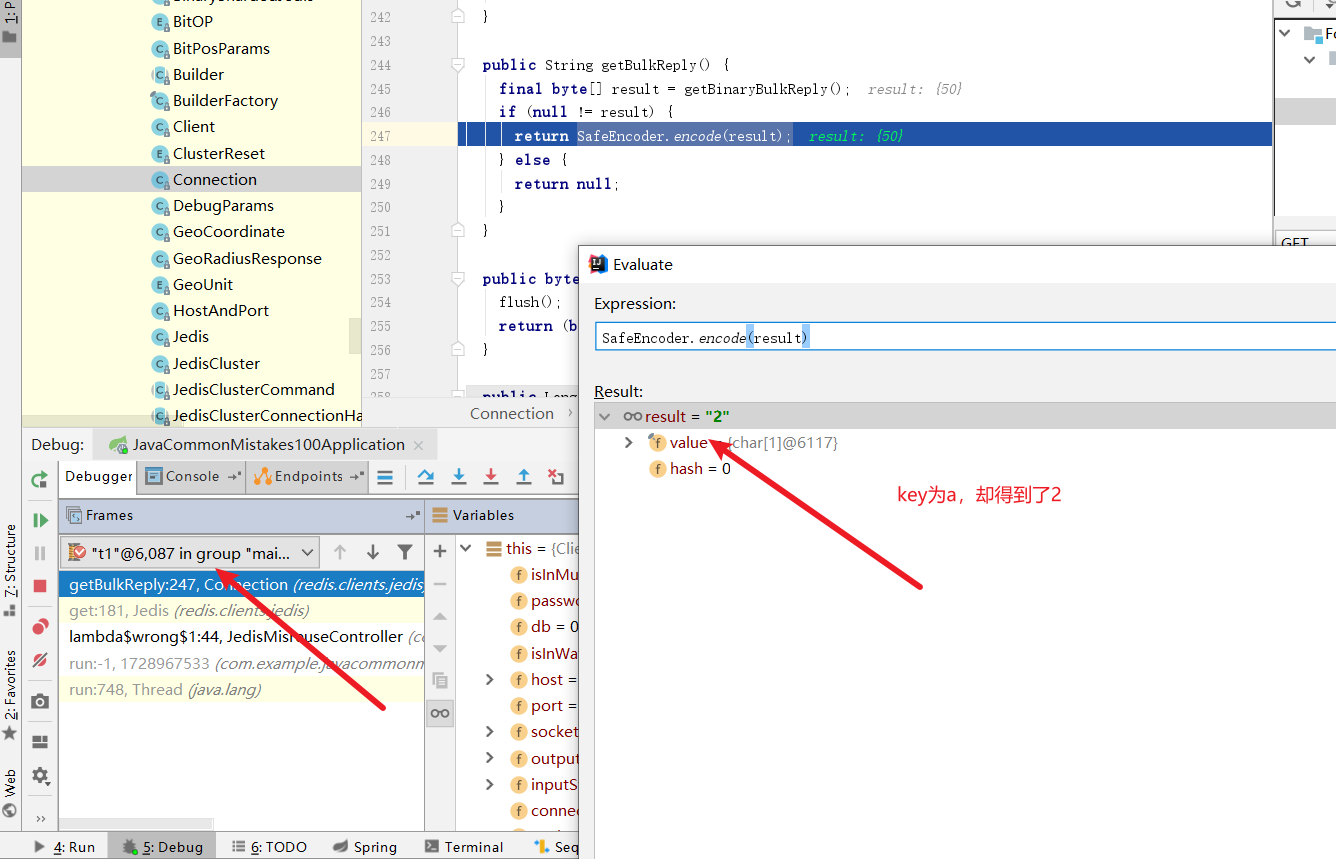
Task: Click the red Force Step Into icon
Action: click(491, 477)
